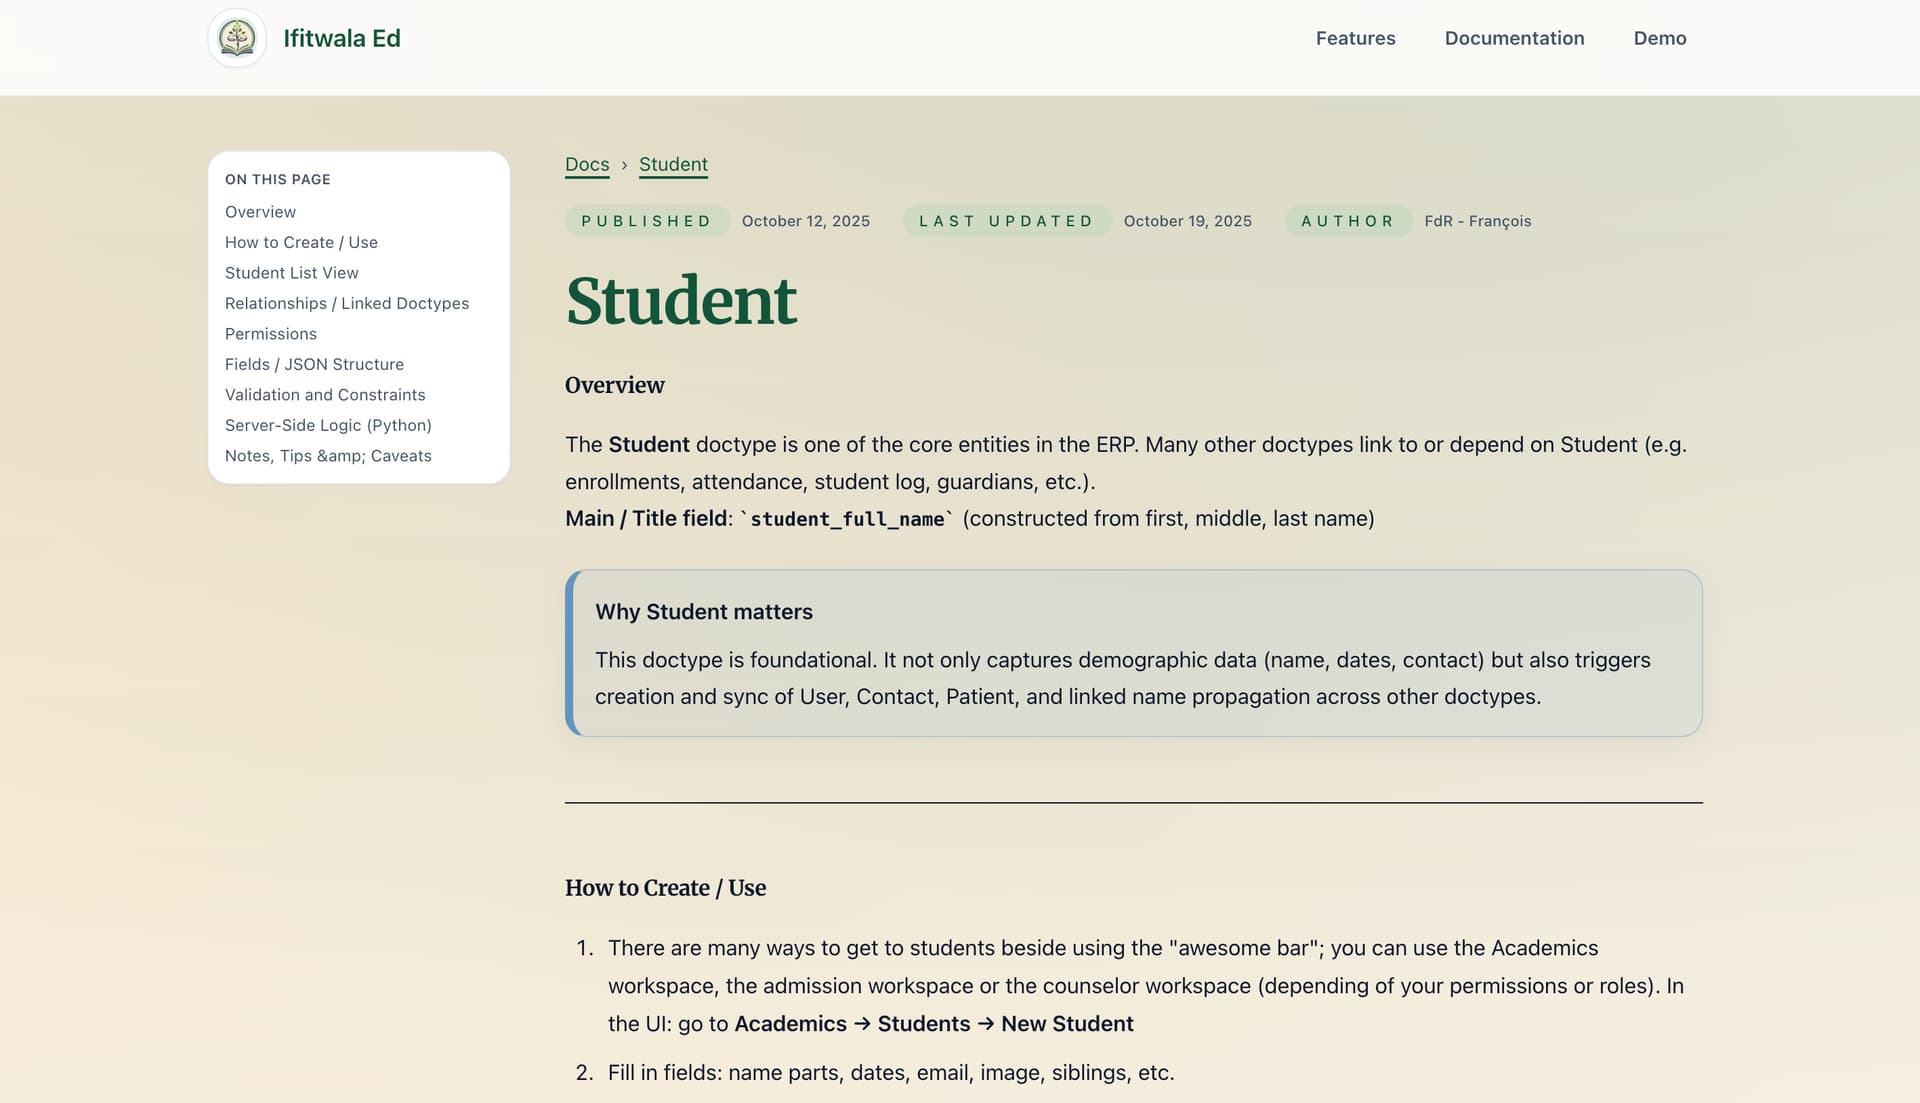Viewport: 1920px width, 1103px height.
Task: Go to Notes, Tips & Caveats section
Action: click(x=328, y=456)
